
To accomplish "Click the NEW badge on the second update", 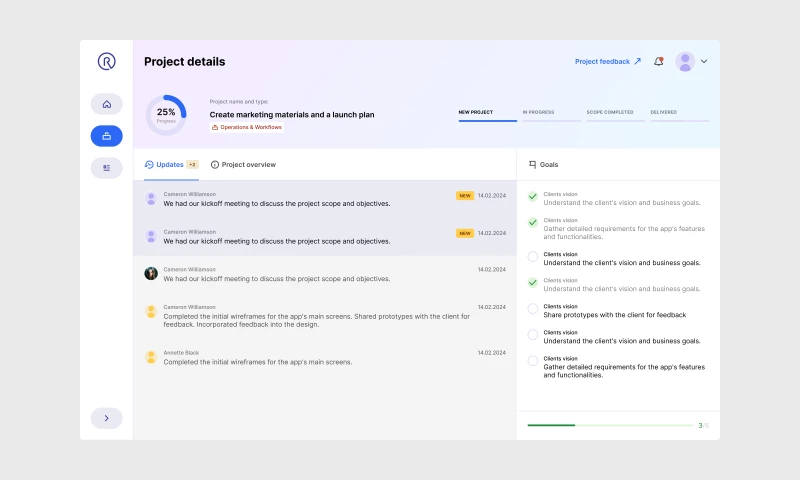I will (465, 233).
